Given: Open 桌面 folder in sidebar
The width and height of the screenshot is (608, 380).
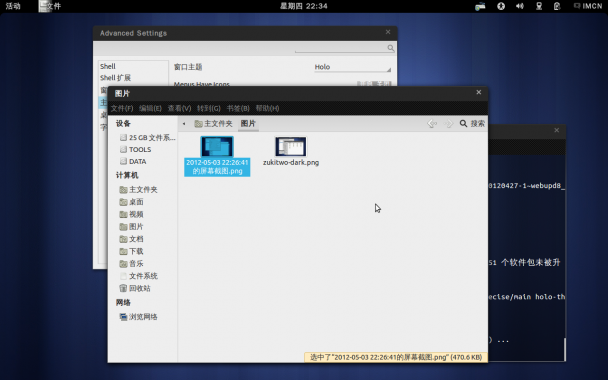Looking at the screenshot, I should [131, 202].
